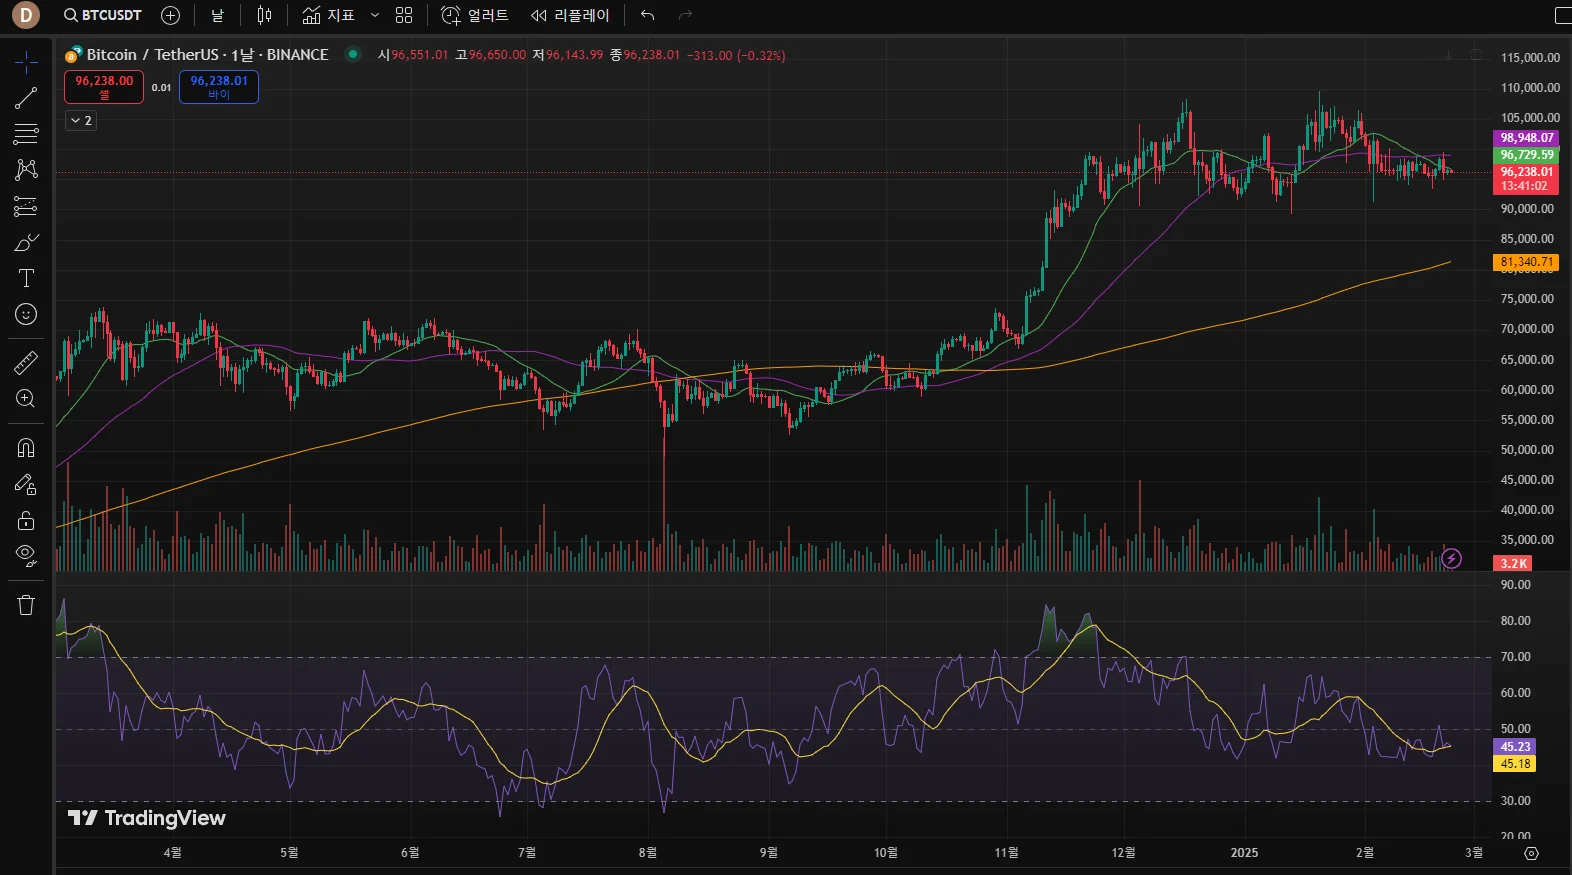This screenshot has width=1572, height=875.
Task: Click the trash icon to remove drawings
Action: (26, 605)
